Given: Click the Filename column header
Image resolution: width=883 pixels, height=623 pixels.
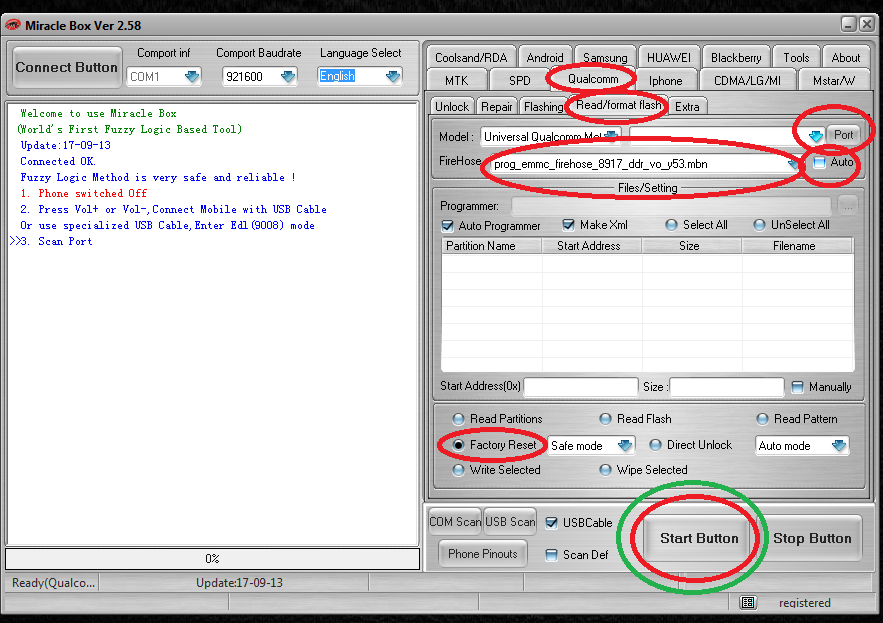Looking at the screenshot, I should click(x=797, y=246).
